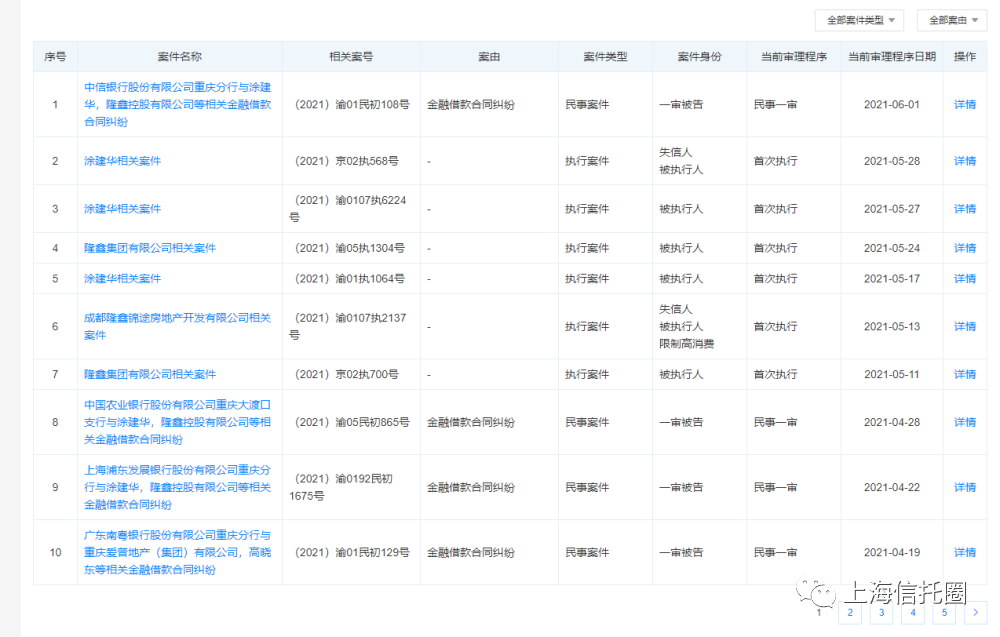Open the 全部案由 dropdown filter
1000x637 pixels.
(953, 20)
